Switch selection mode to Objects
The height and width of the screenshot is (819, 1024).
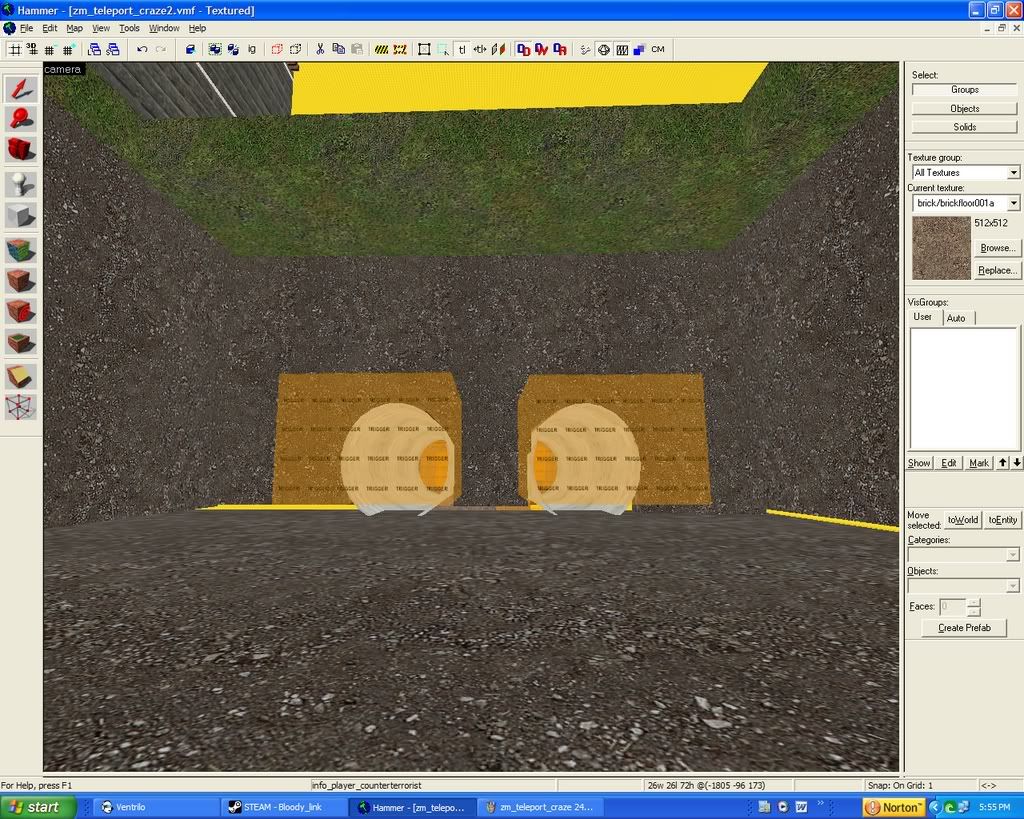(964, 109)
